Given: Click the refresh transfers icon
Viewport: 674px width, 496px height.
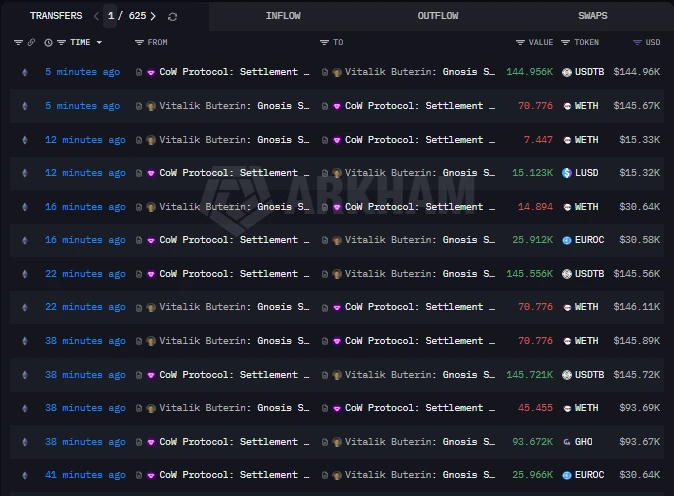Looking at the screenshot, I should click(173, 16).
